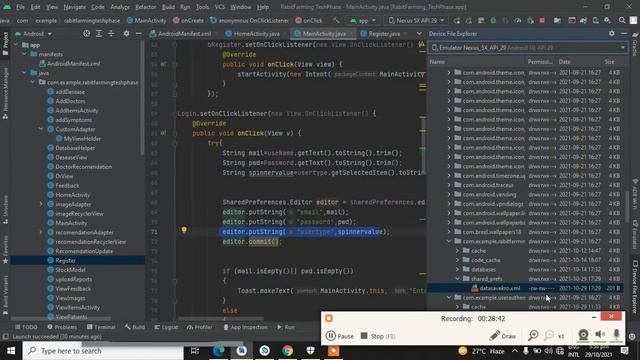Click the yellow lightbulb quick-fix icon
Viewport: 640px width, 360px height.
(184, 230)
